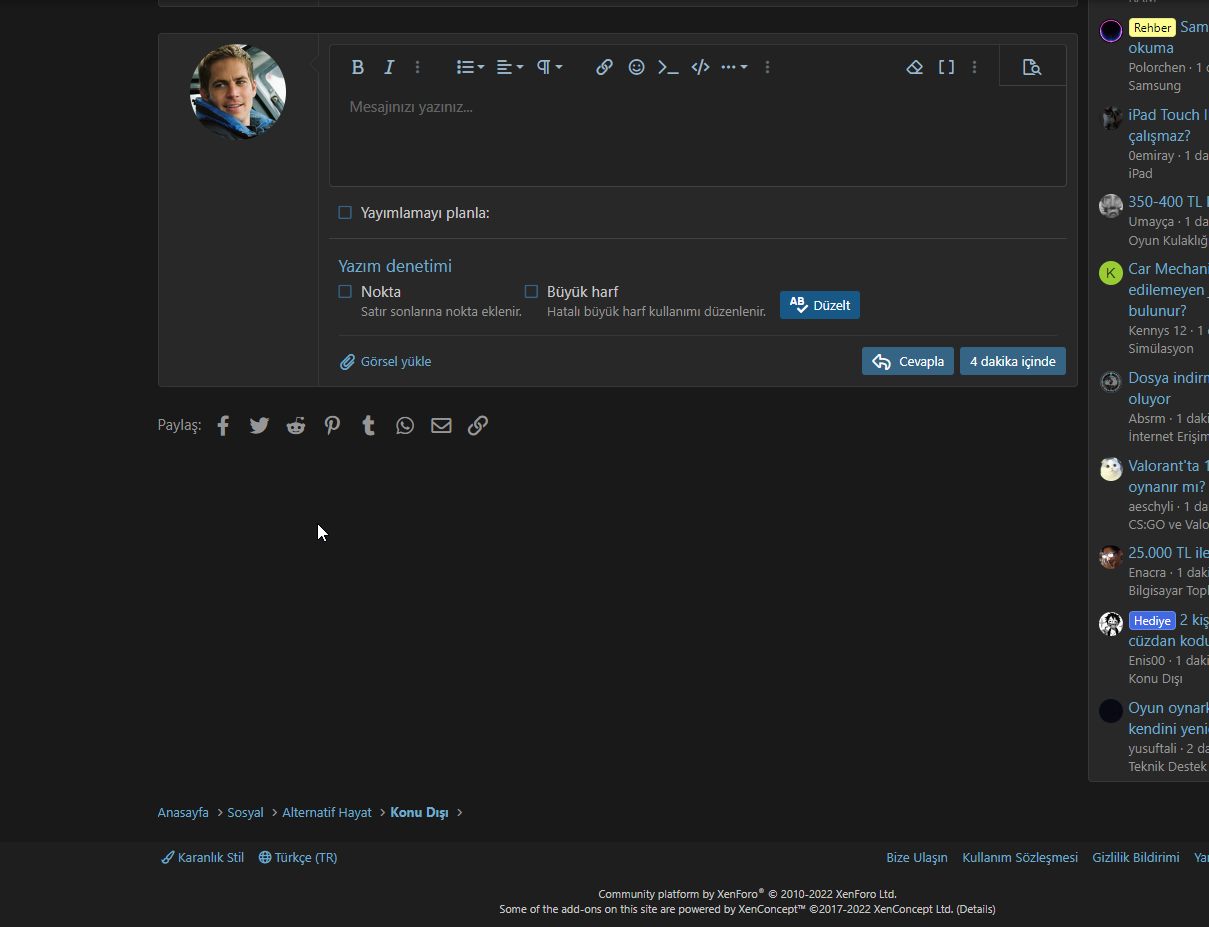Open Gizlilik Bildirimi footer link
This screenshot has height=927, width=1209.
[1136, 858]
